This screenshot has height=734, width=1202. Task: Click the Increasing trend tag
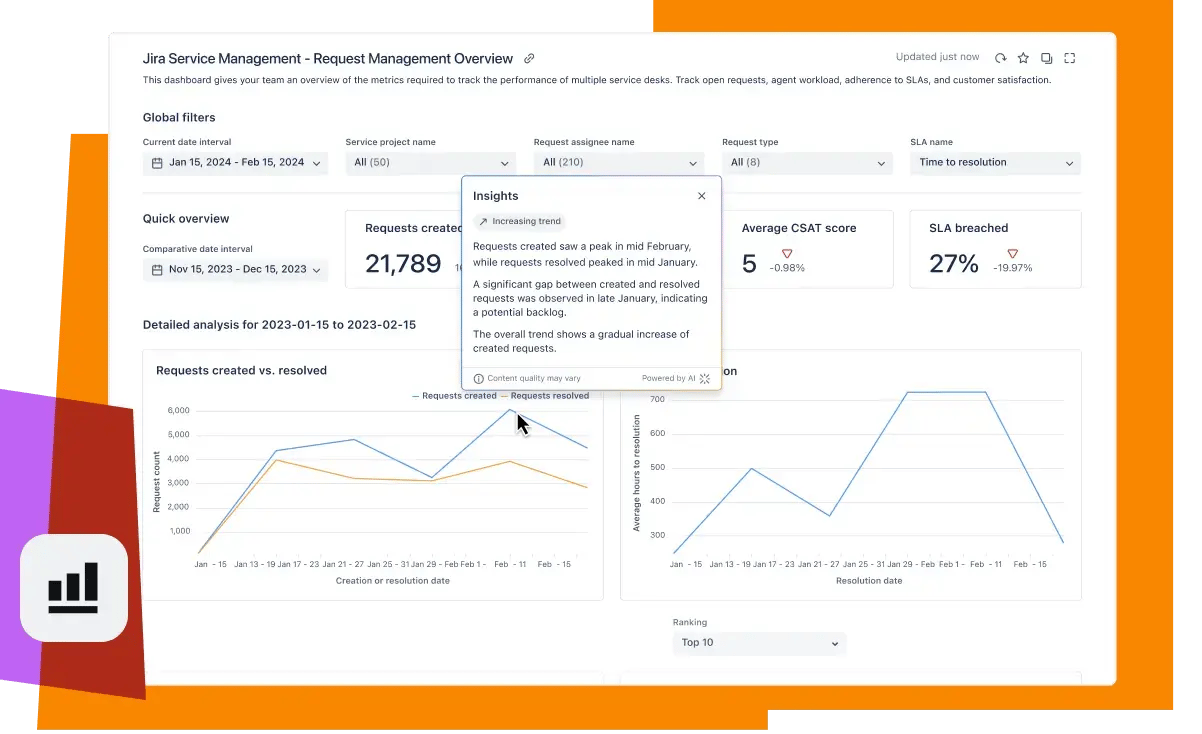point(520,222)
